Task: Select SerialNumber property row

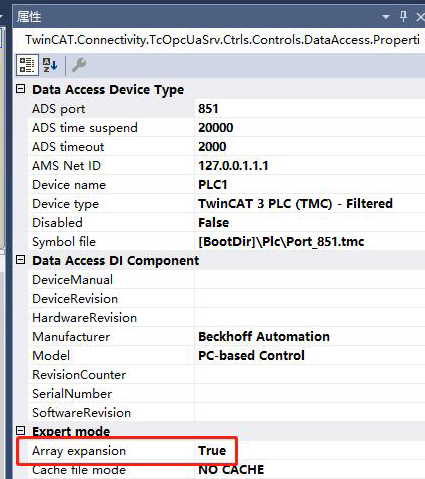Action: coord(226,394)
